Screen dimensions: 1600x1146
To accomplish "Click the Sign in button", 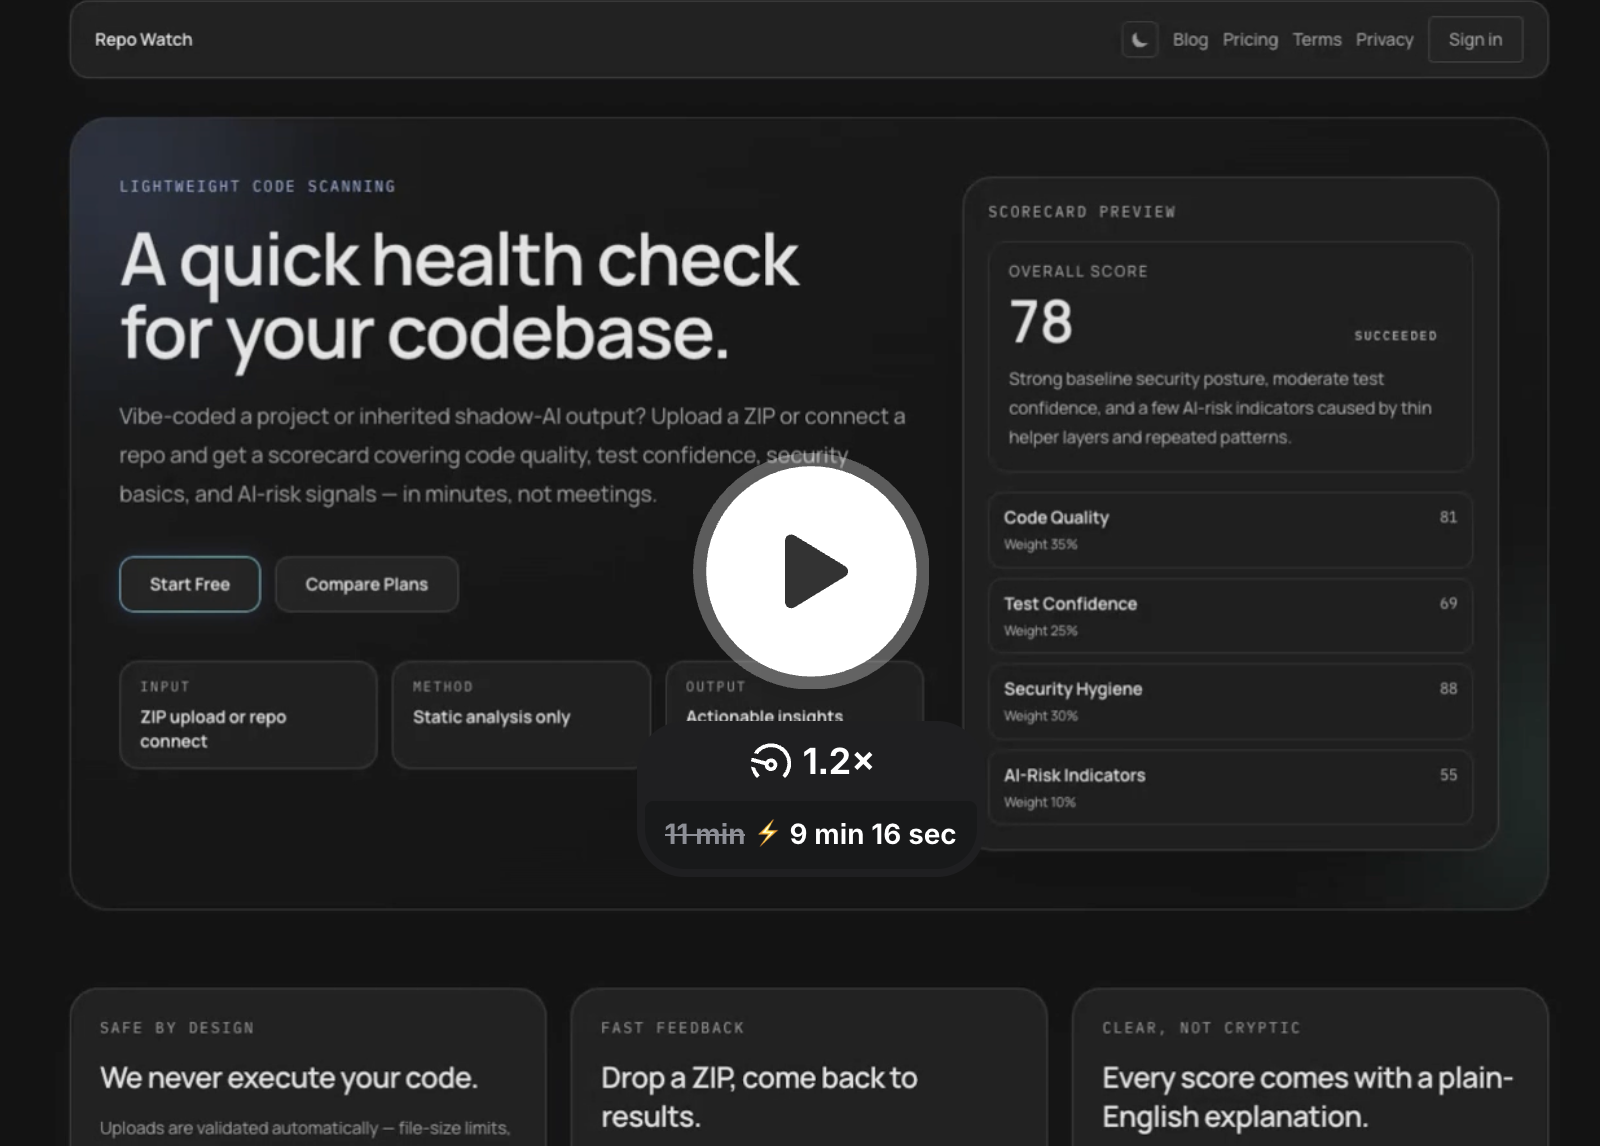I will pyautogui.click(x=1475, y=40).
